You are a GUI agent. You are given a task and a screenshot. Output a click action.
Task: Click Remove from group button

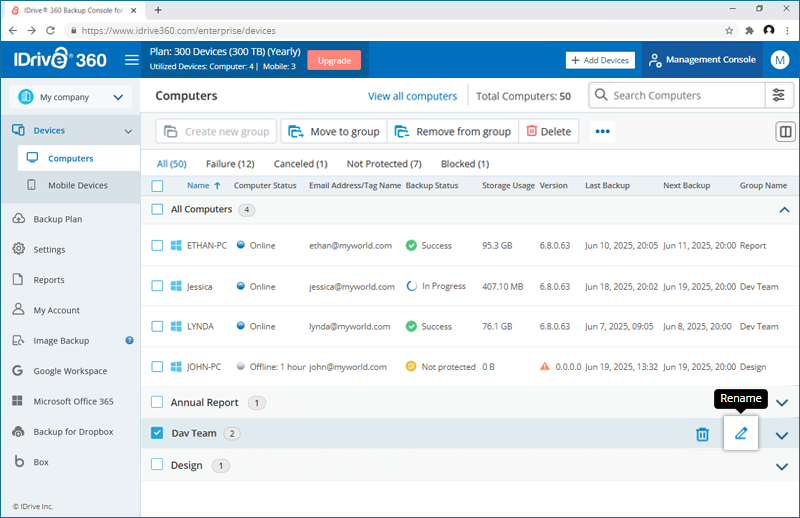point(453,132)
